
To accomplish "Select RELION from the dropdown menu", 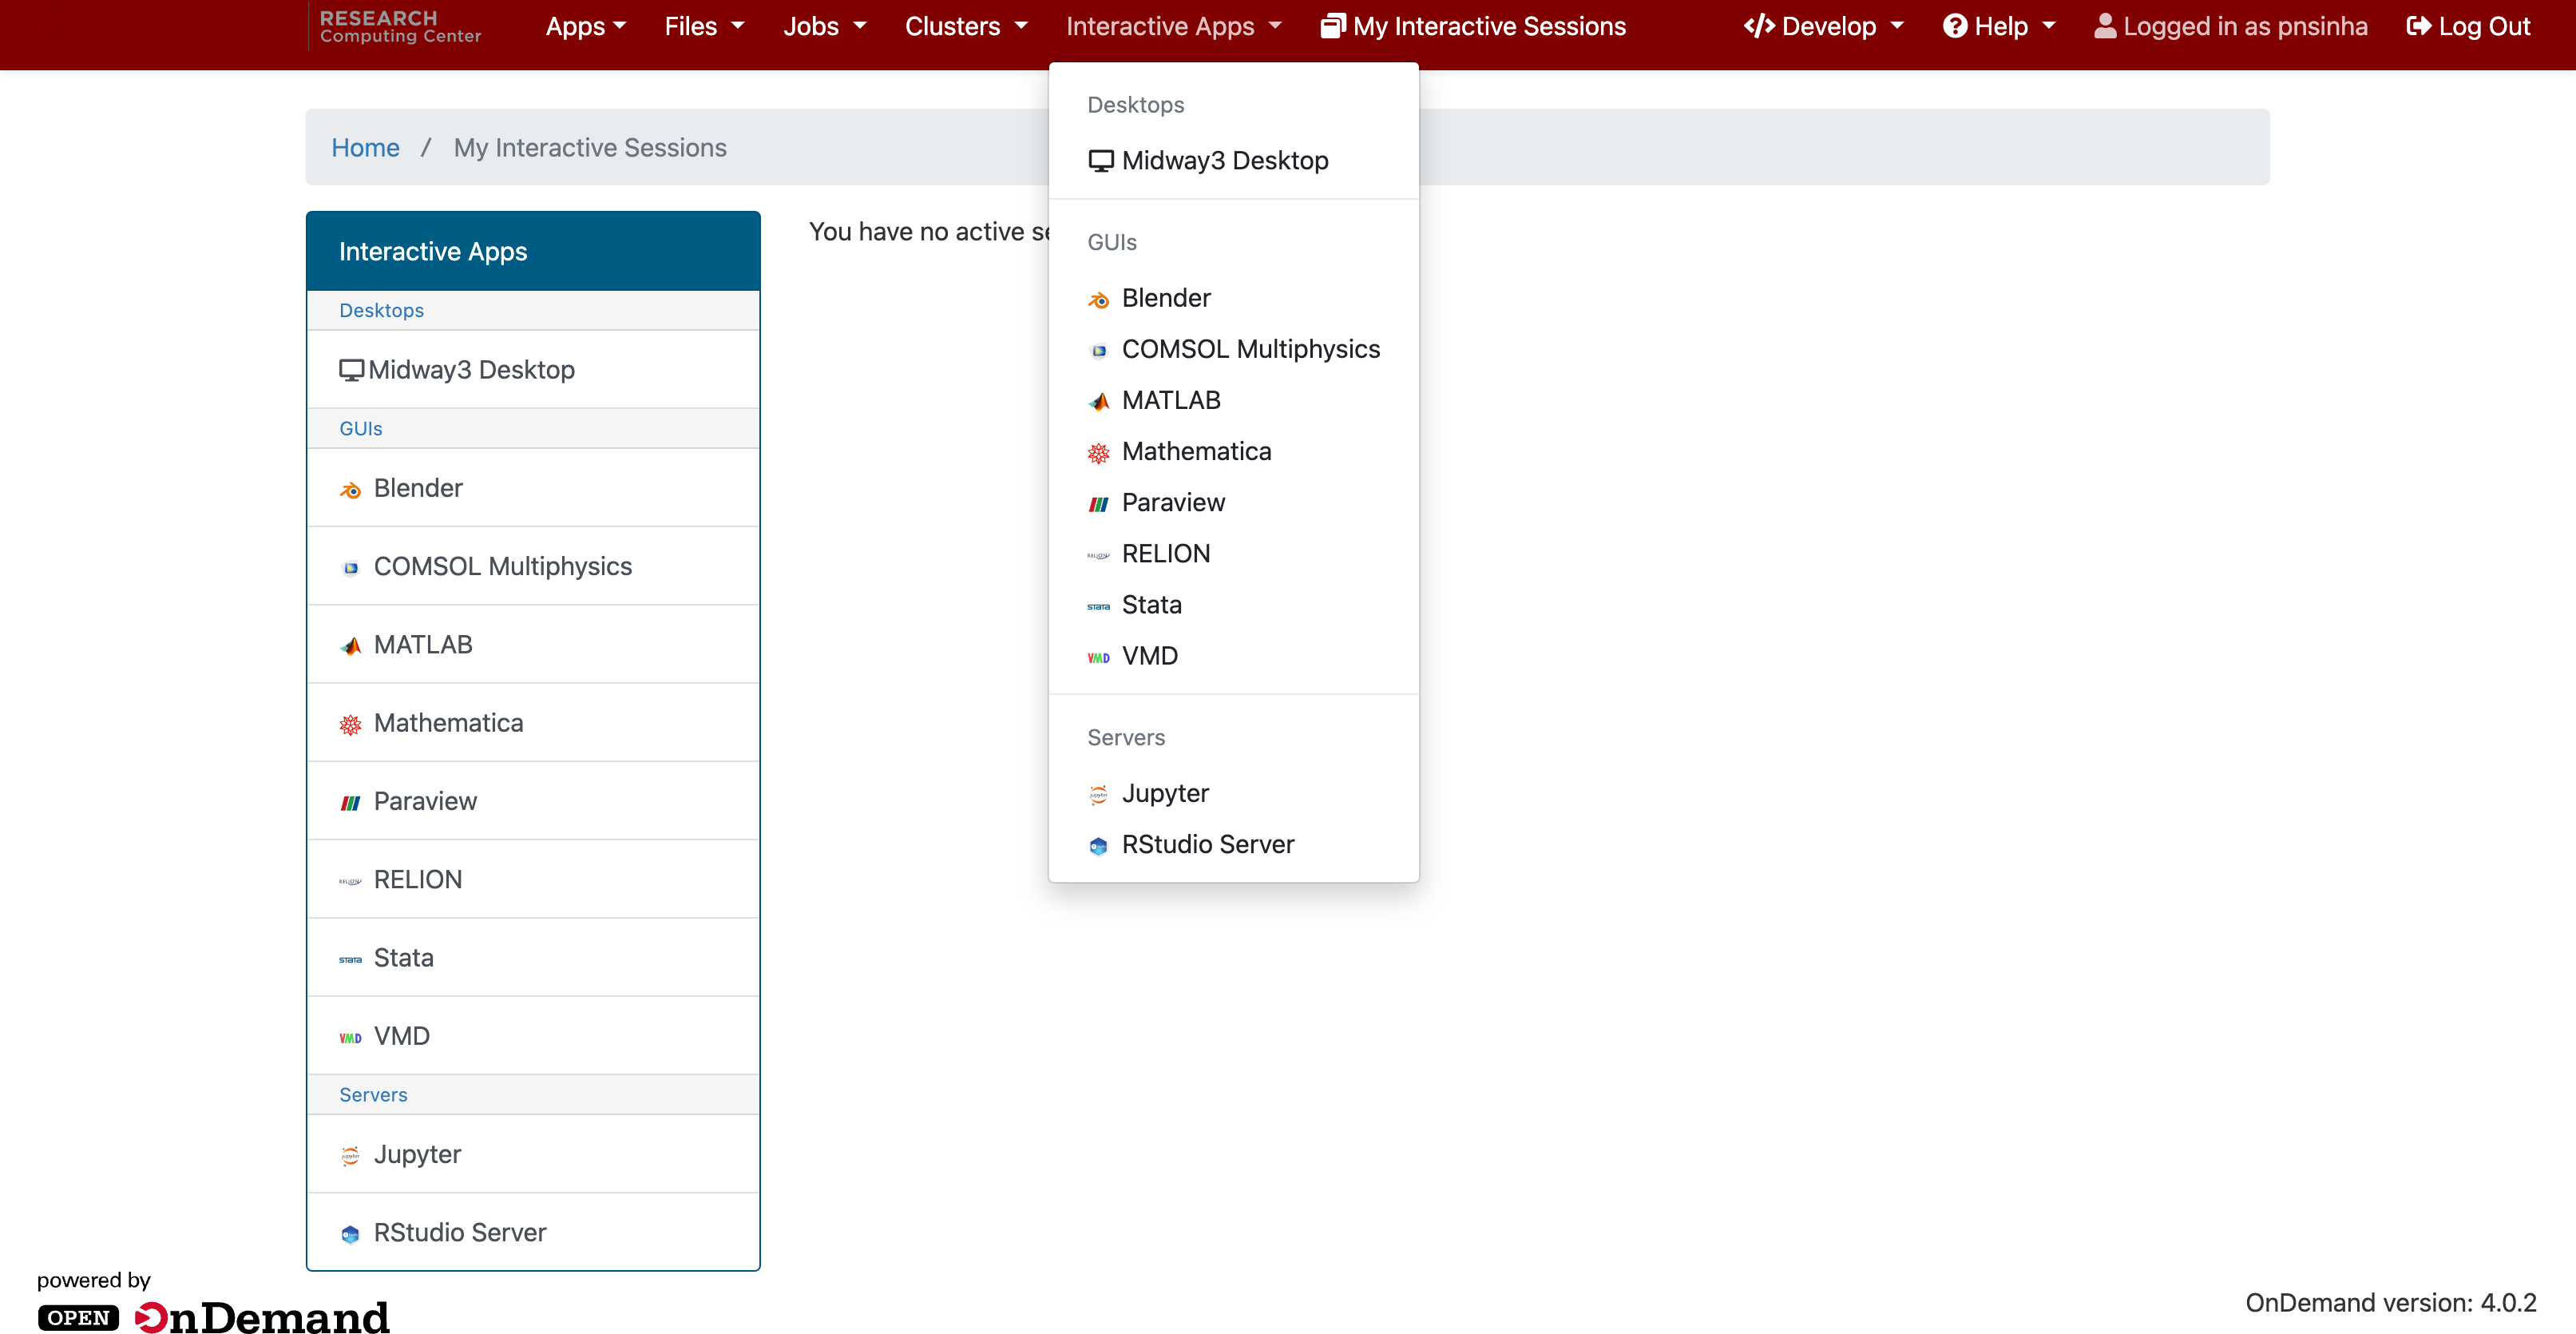I will [x=1165, y=553].
